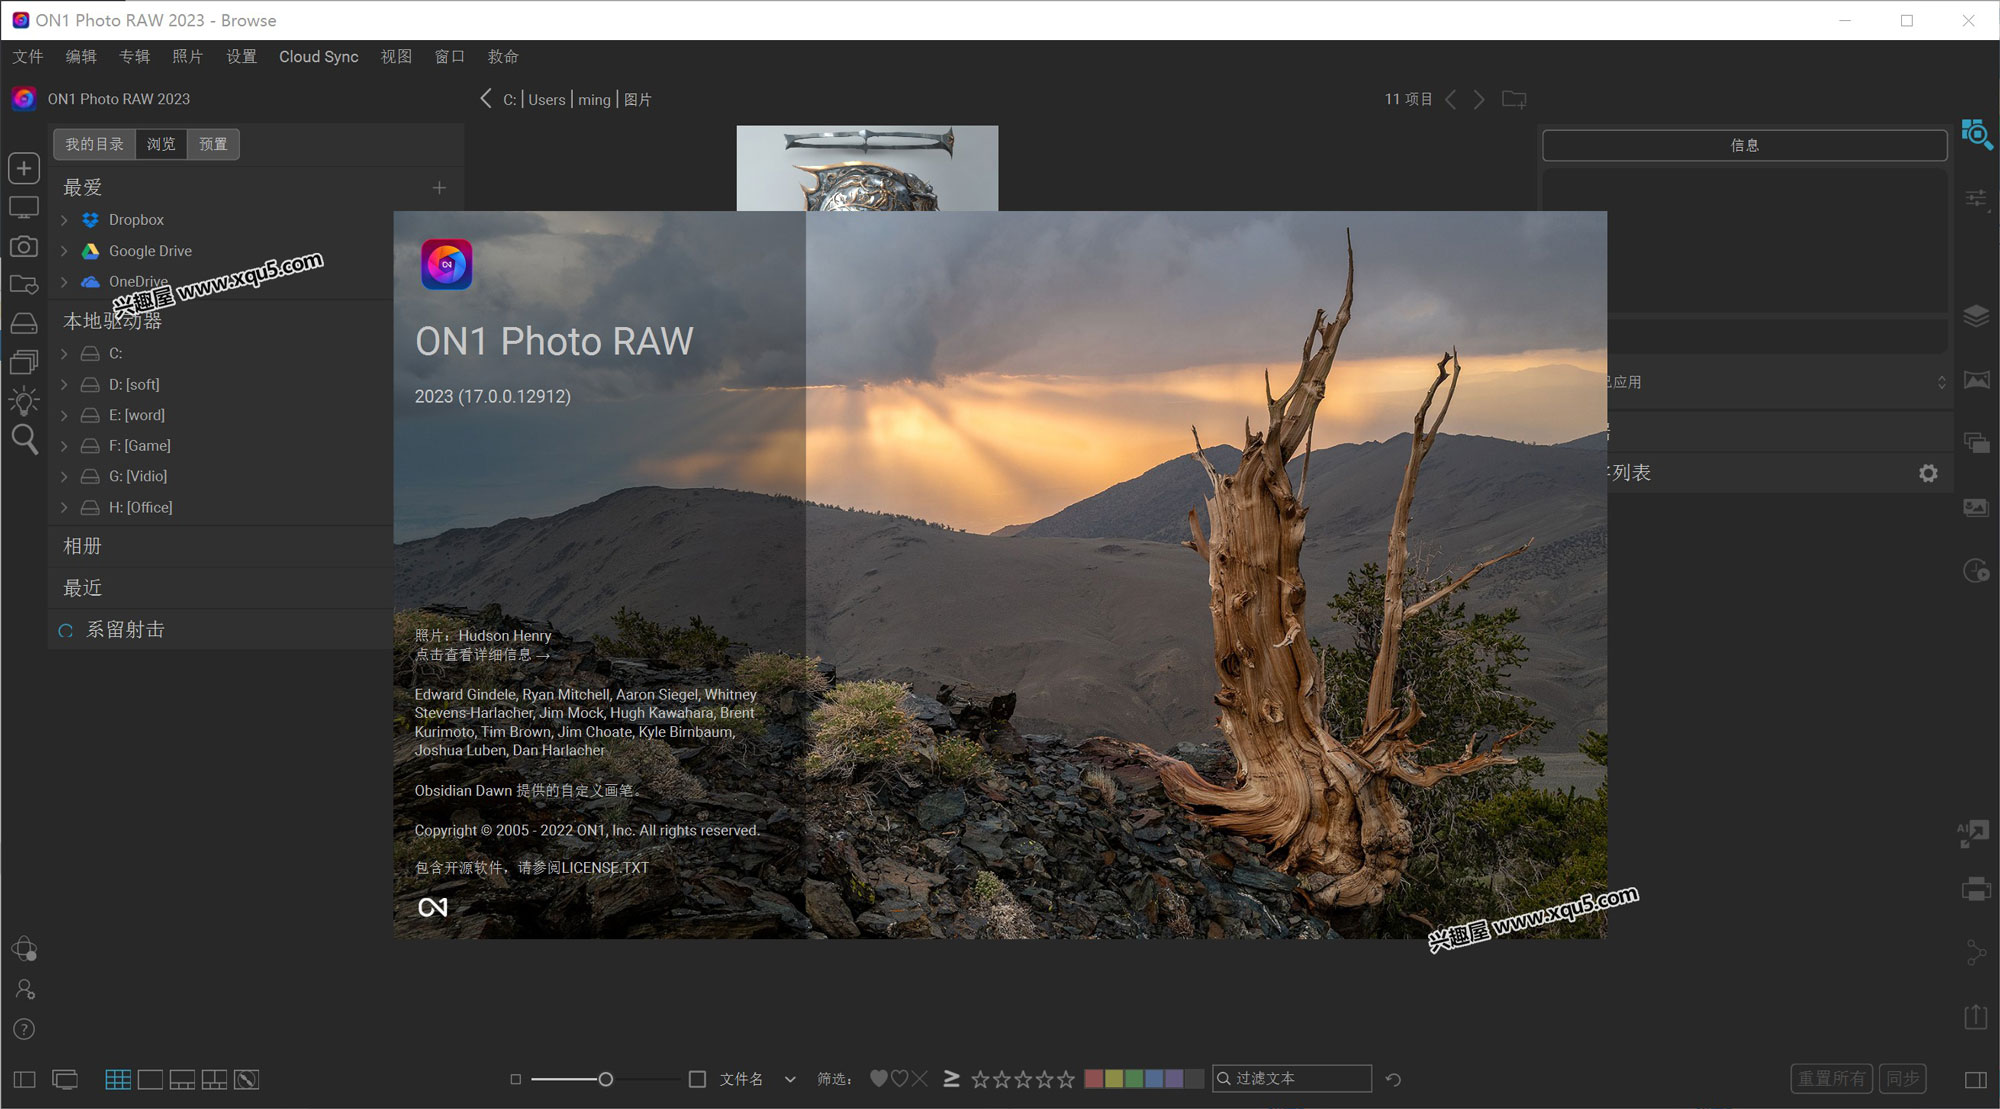Click the help question mark icon
2000x1109 pixels.
pos(24,1029)
